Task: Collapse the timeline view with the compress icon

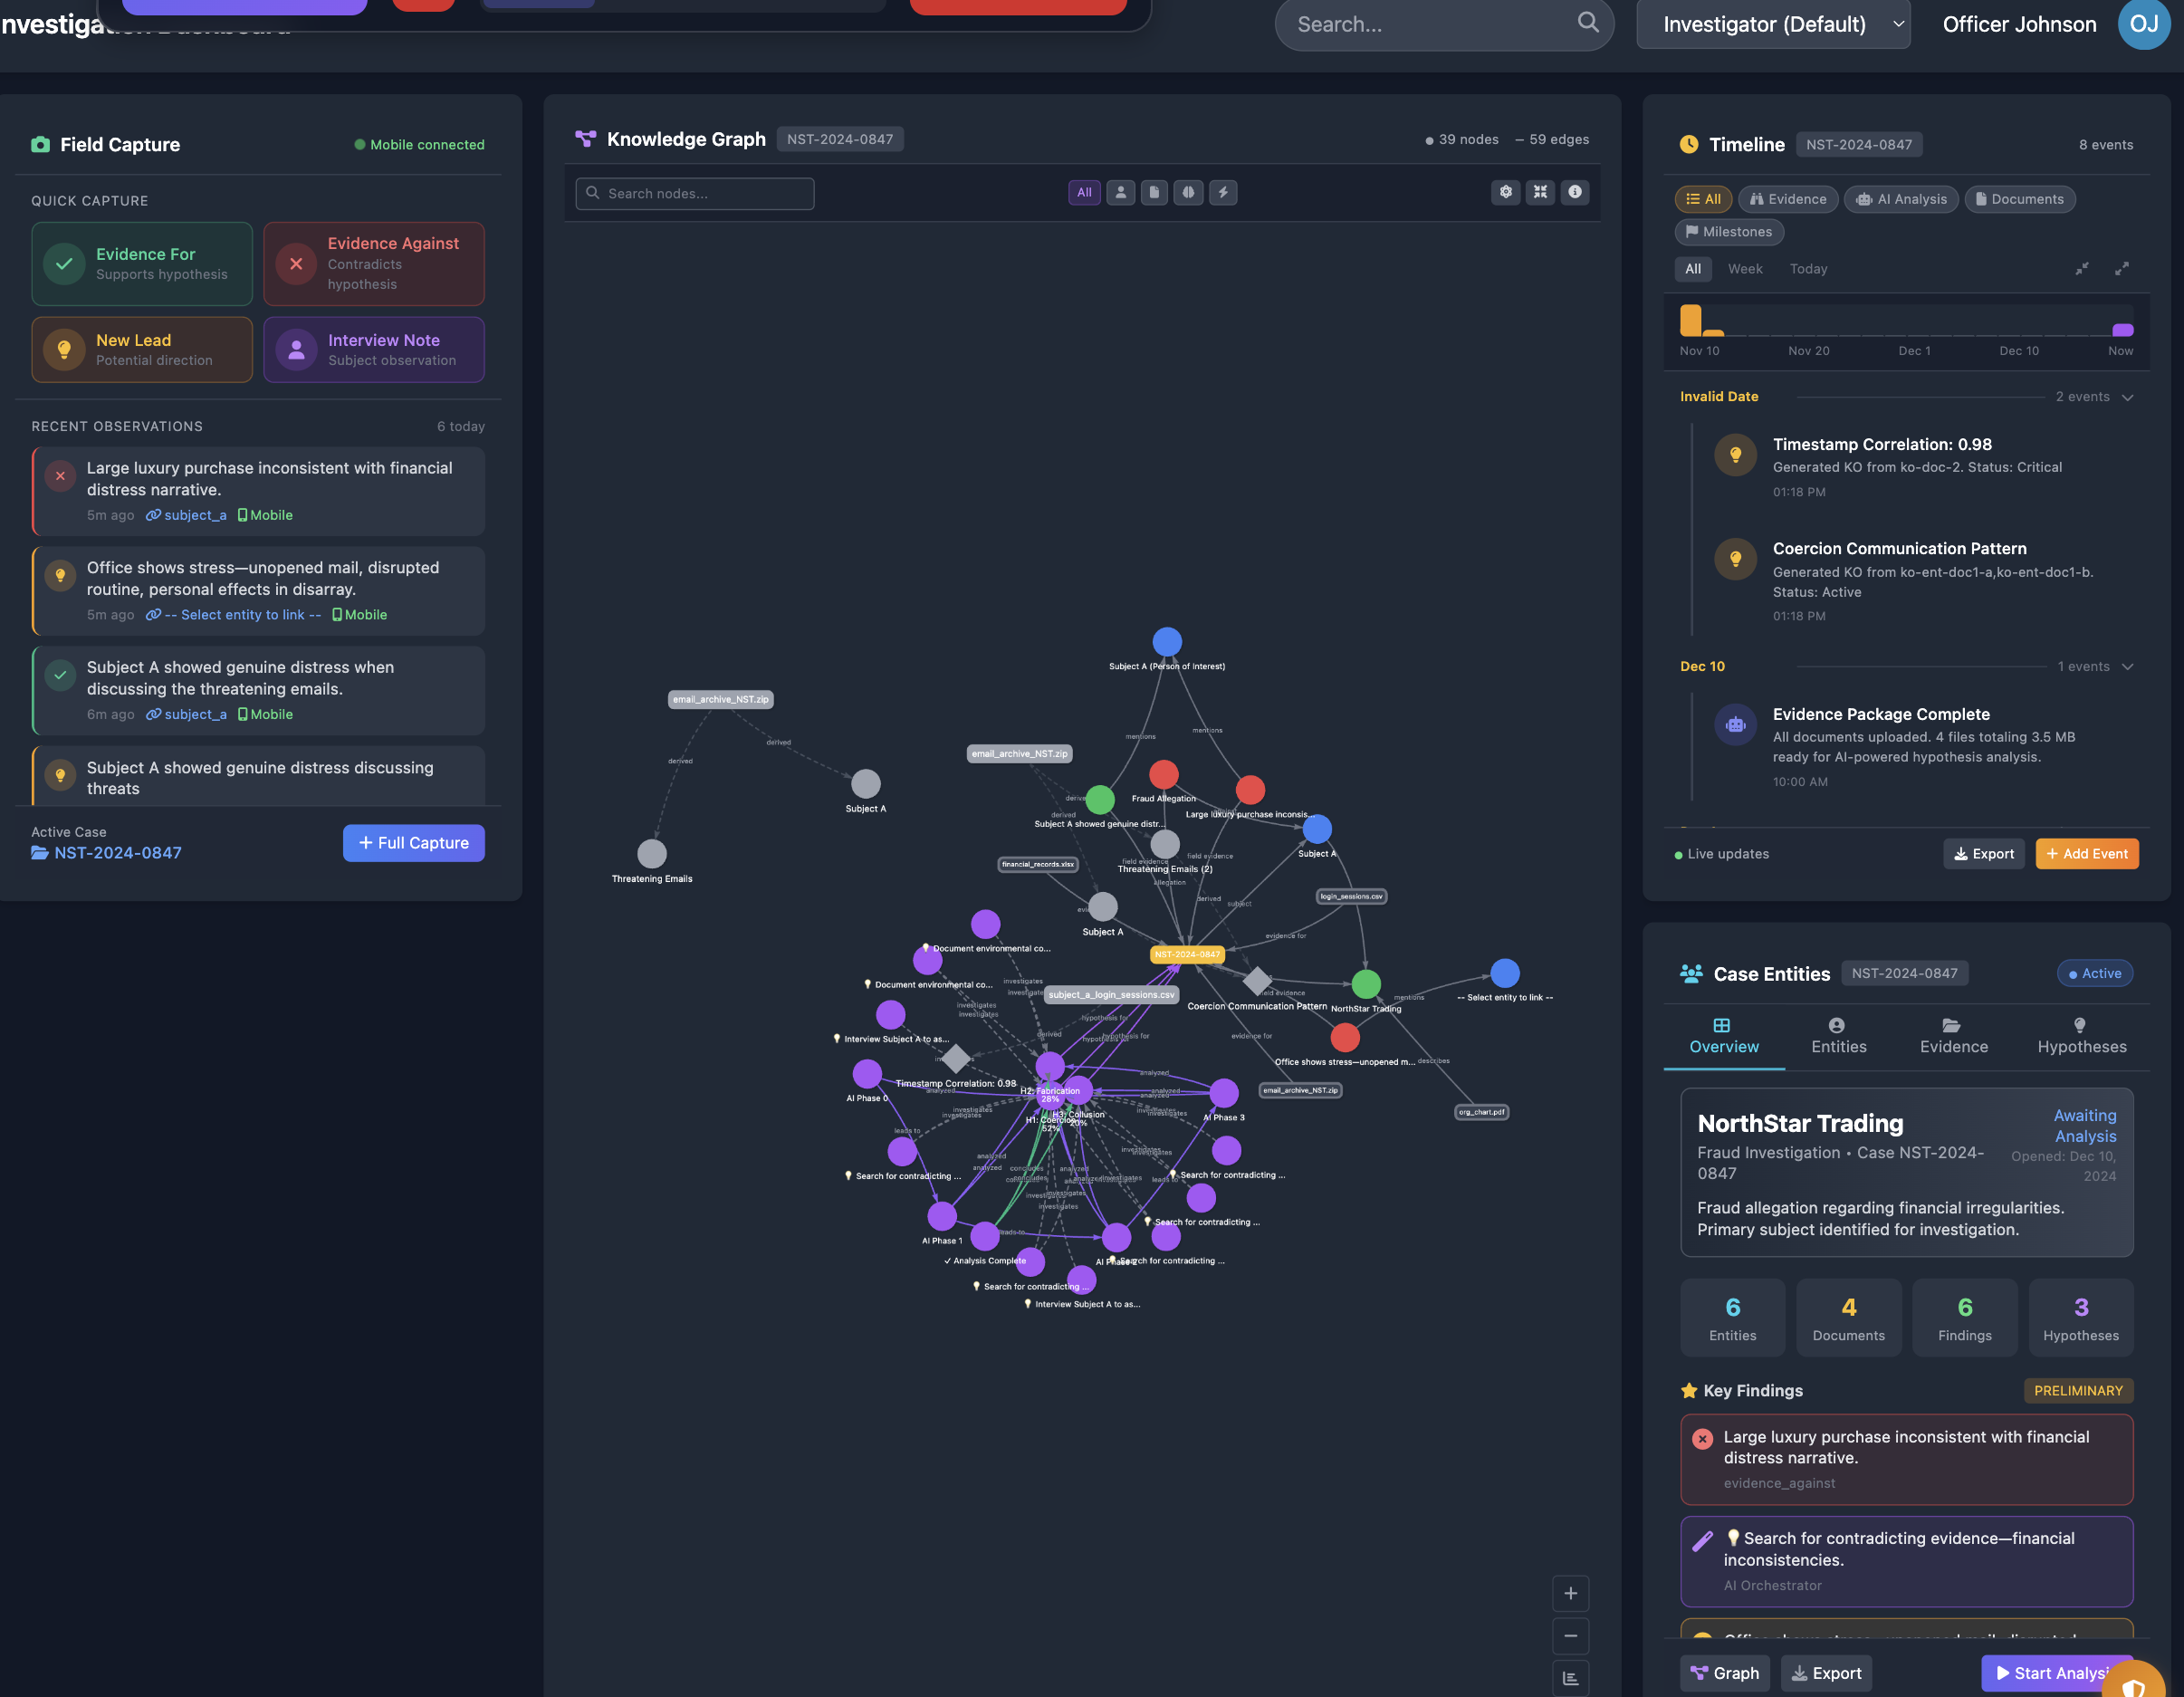Action: click(2081, 268)
